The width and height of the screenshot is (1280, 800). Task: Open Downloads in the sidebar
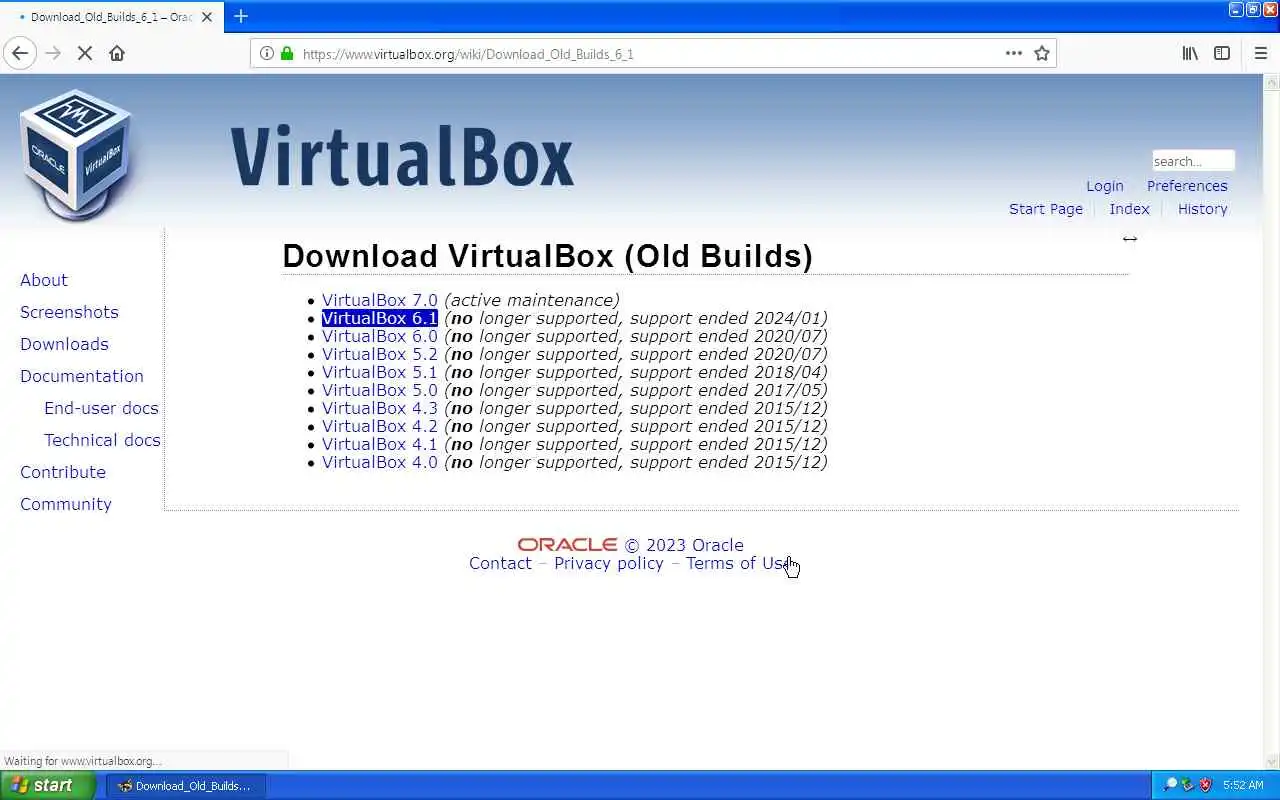point(64,344)
